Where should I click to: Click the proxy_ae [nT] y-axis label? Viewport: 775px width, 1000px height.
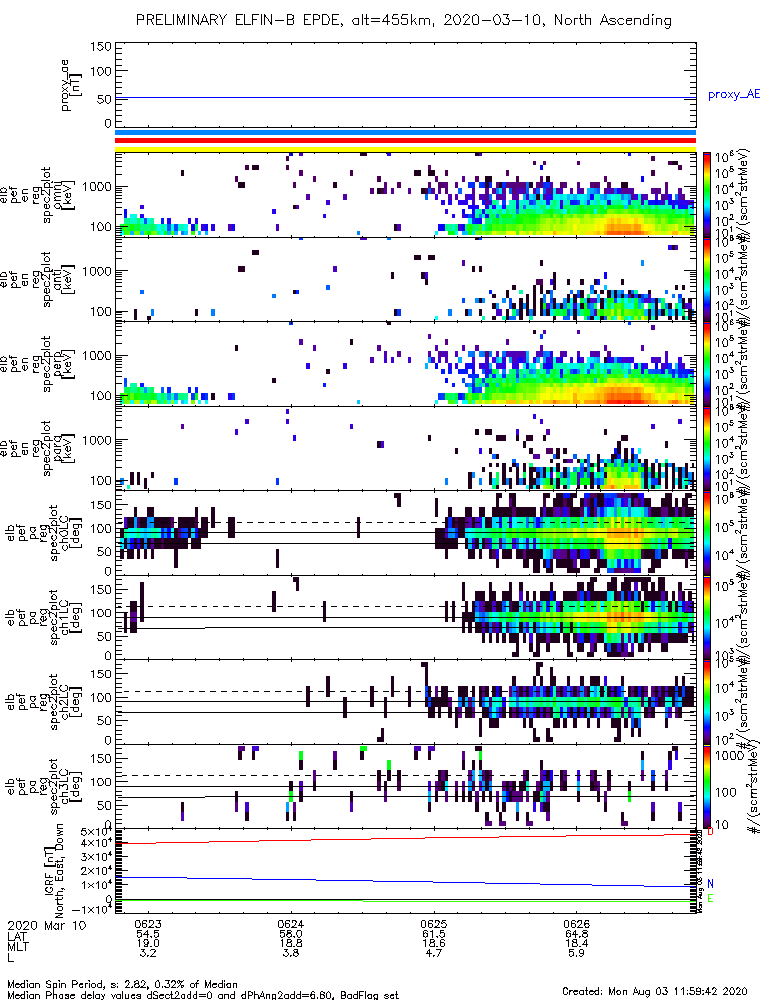pos(70,85)
